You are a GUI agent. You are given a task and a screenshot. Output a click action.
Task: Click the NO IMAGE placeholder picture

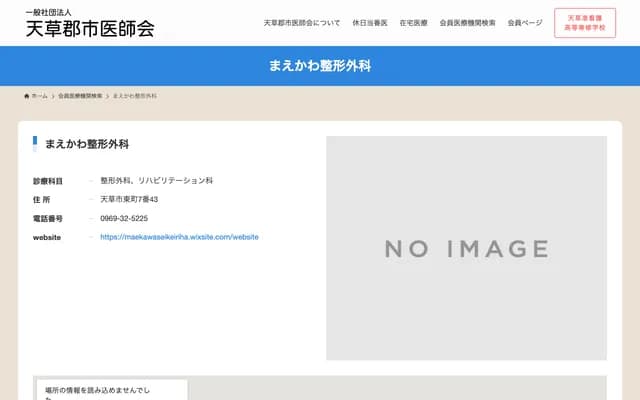(466, 248)
